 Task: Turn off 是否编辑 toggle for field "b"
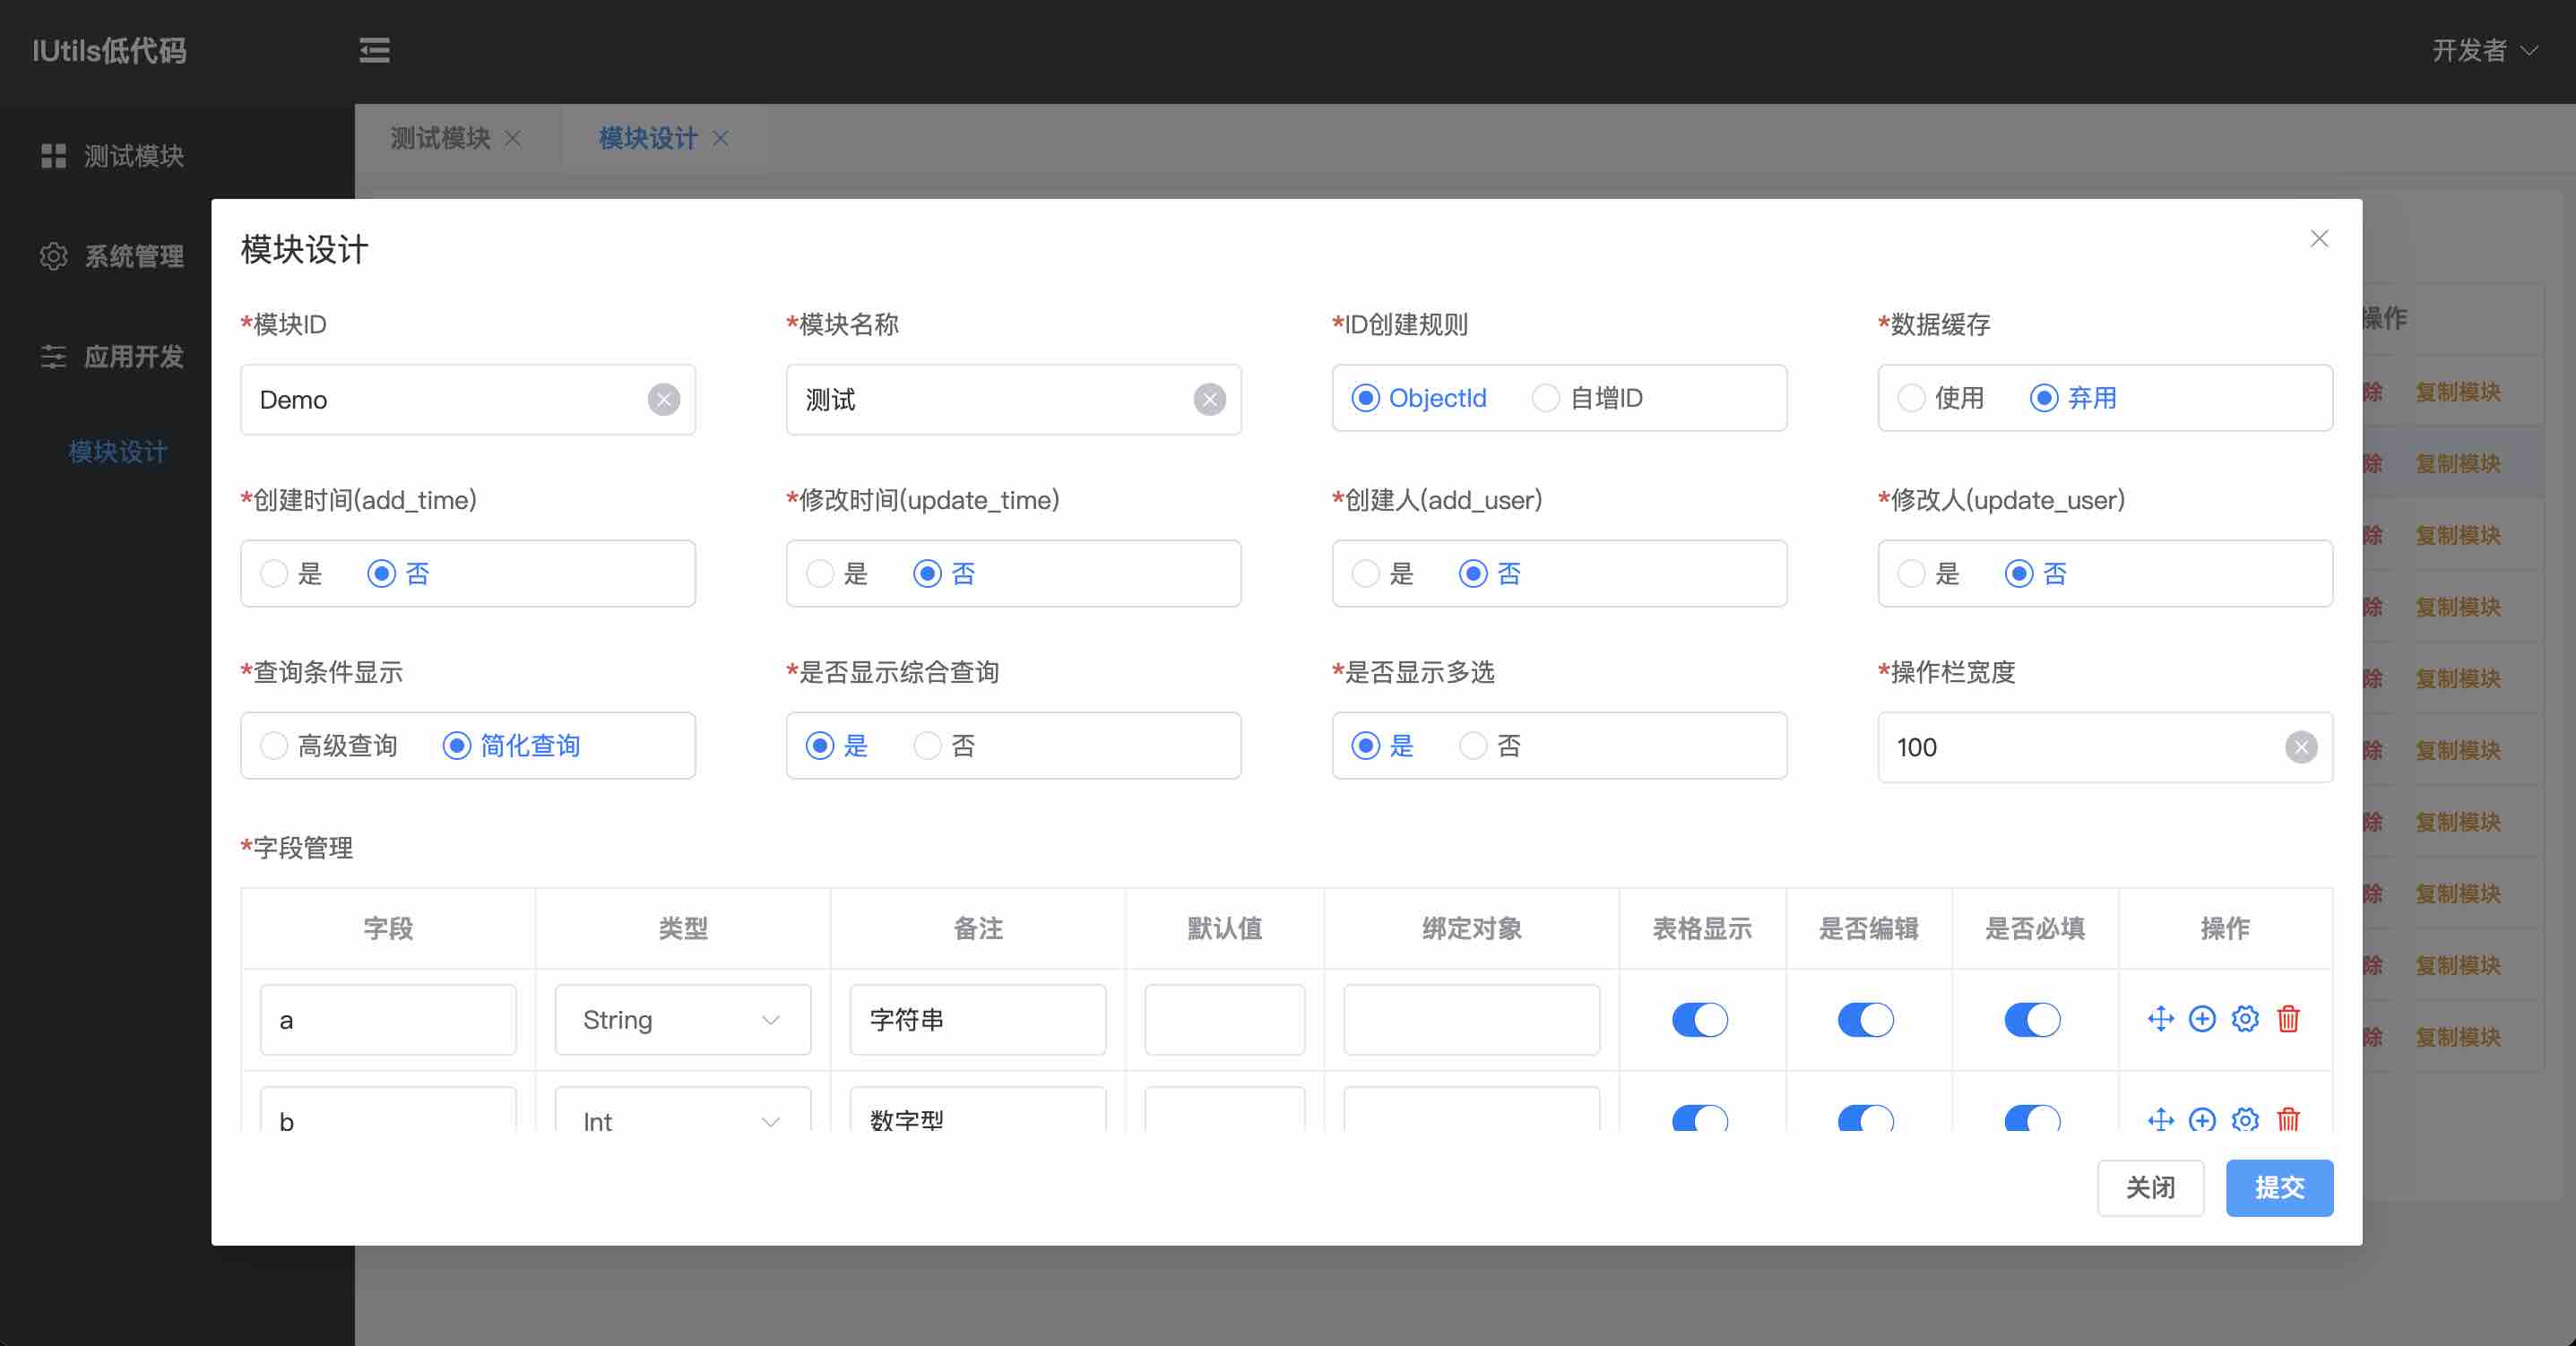click(1867, 1119)
